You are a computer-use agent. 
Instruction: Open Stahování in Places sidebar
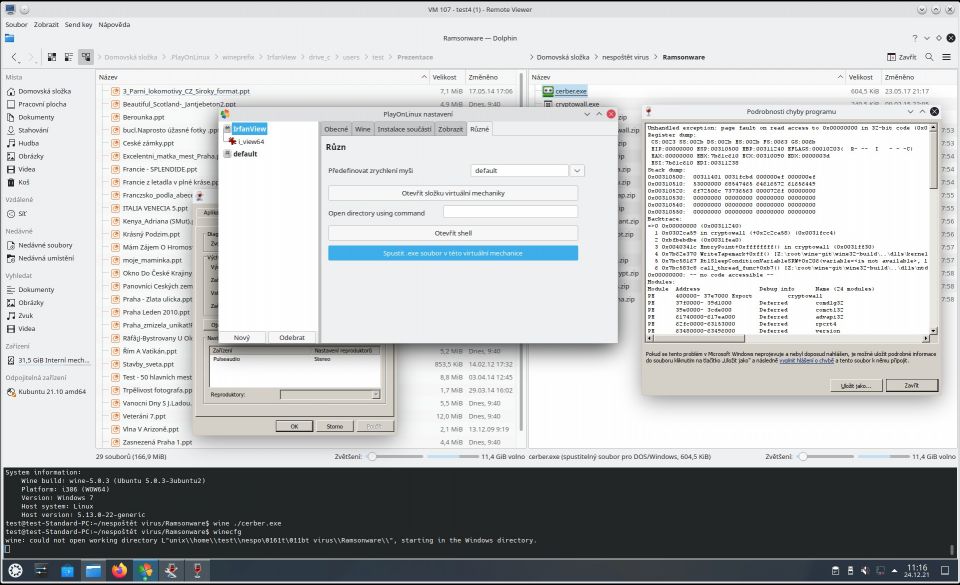tap(33, 130)
